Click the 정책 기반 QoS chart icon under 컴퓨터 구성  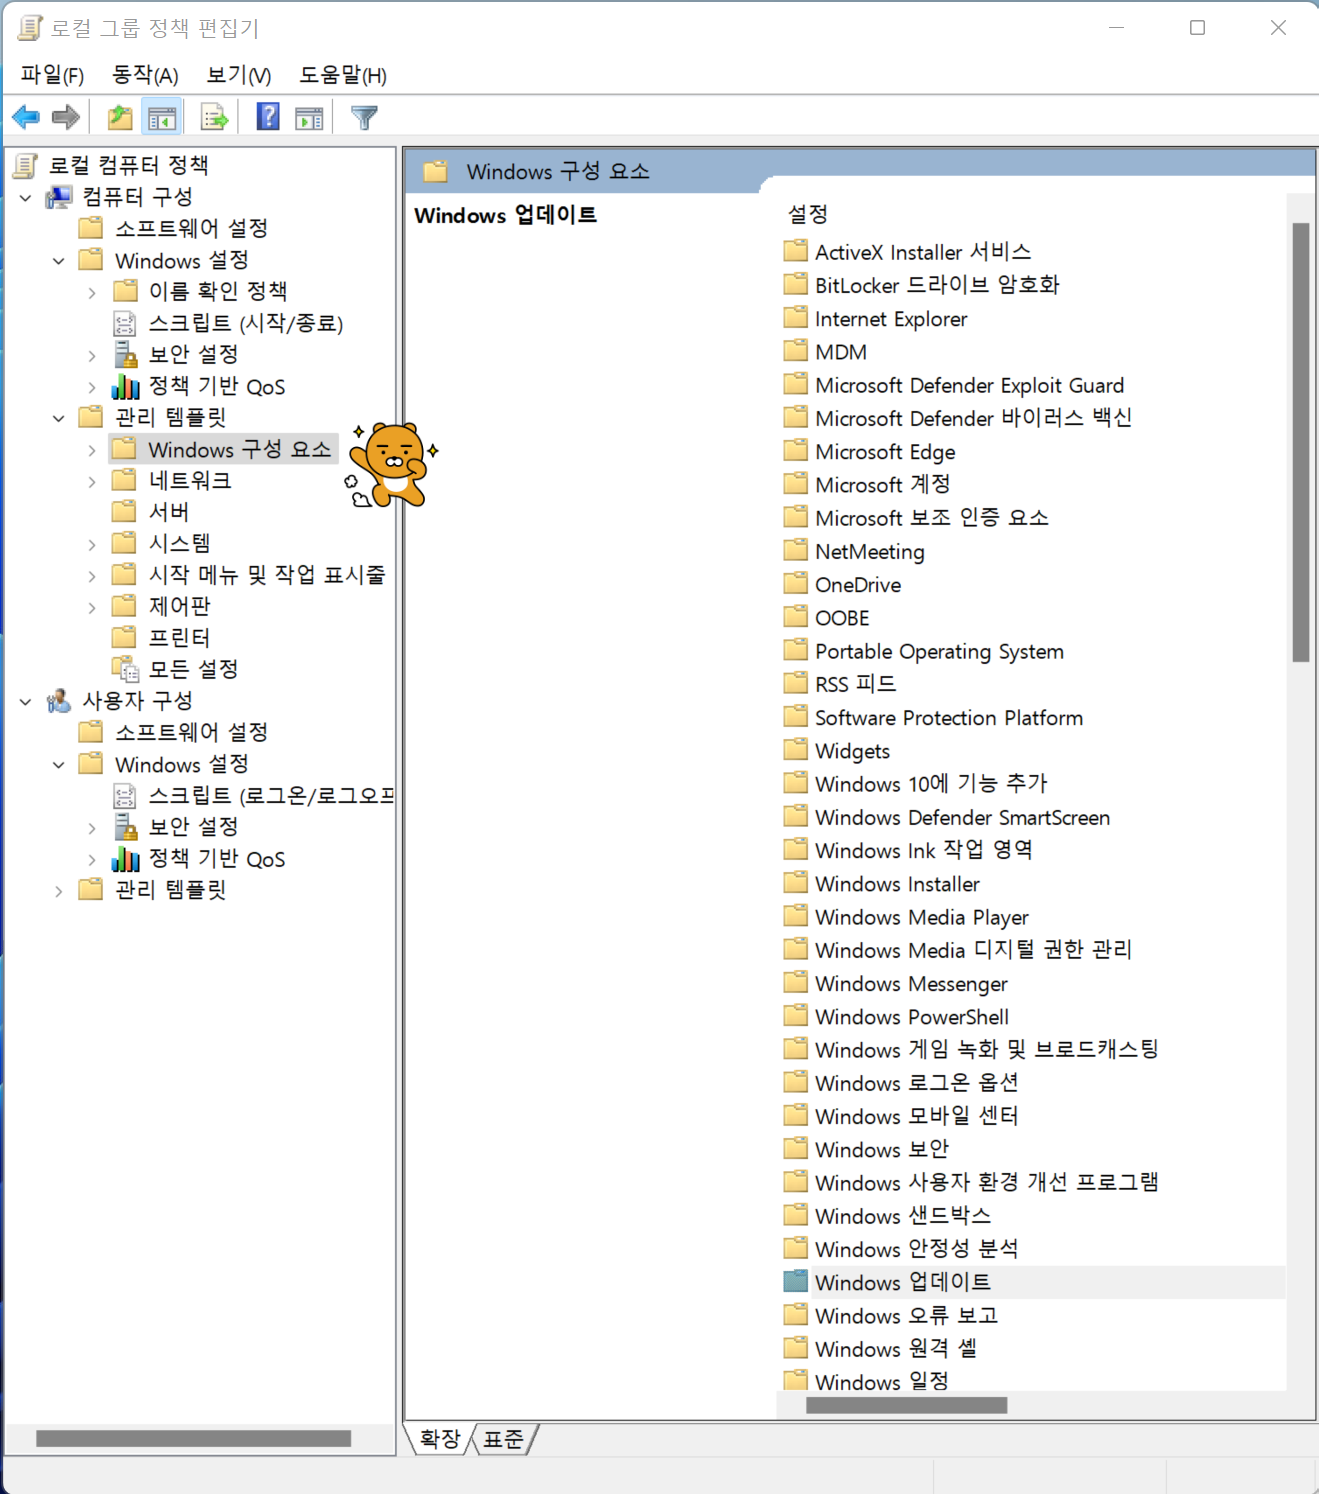(x=125, y=386)
